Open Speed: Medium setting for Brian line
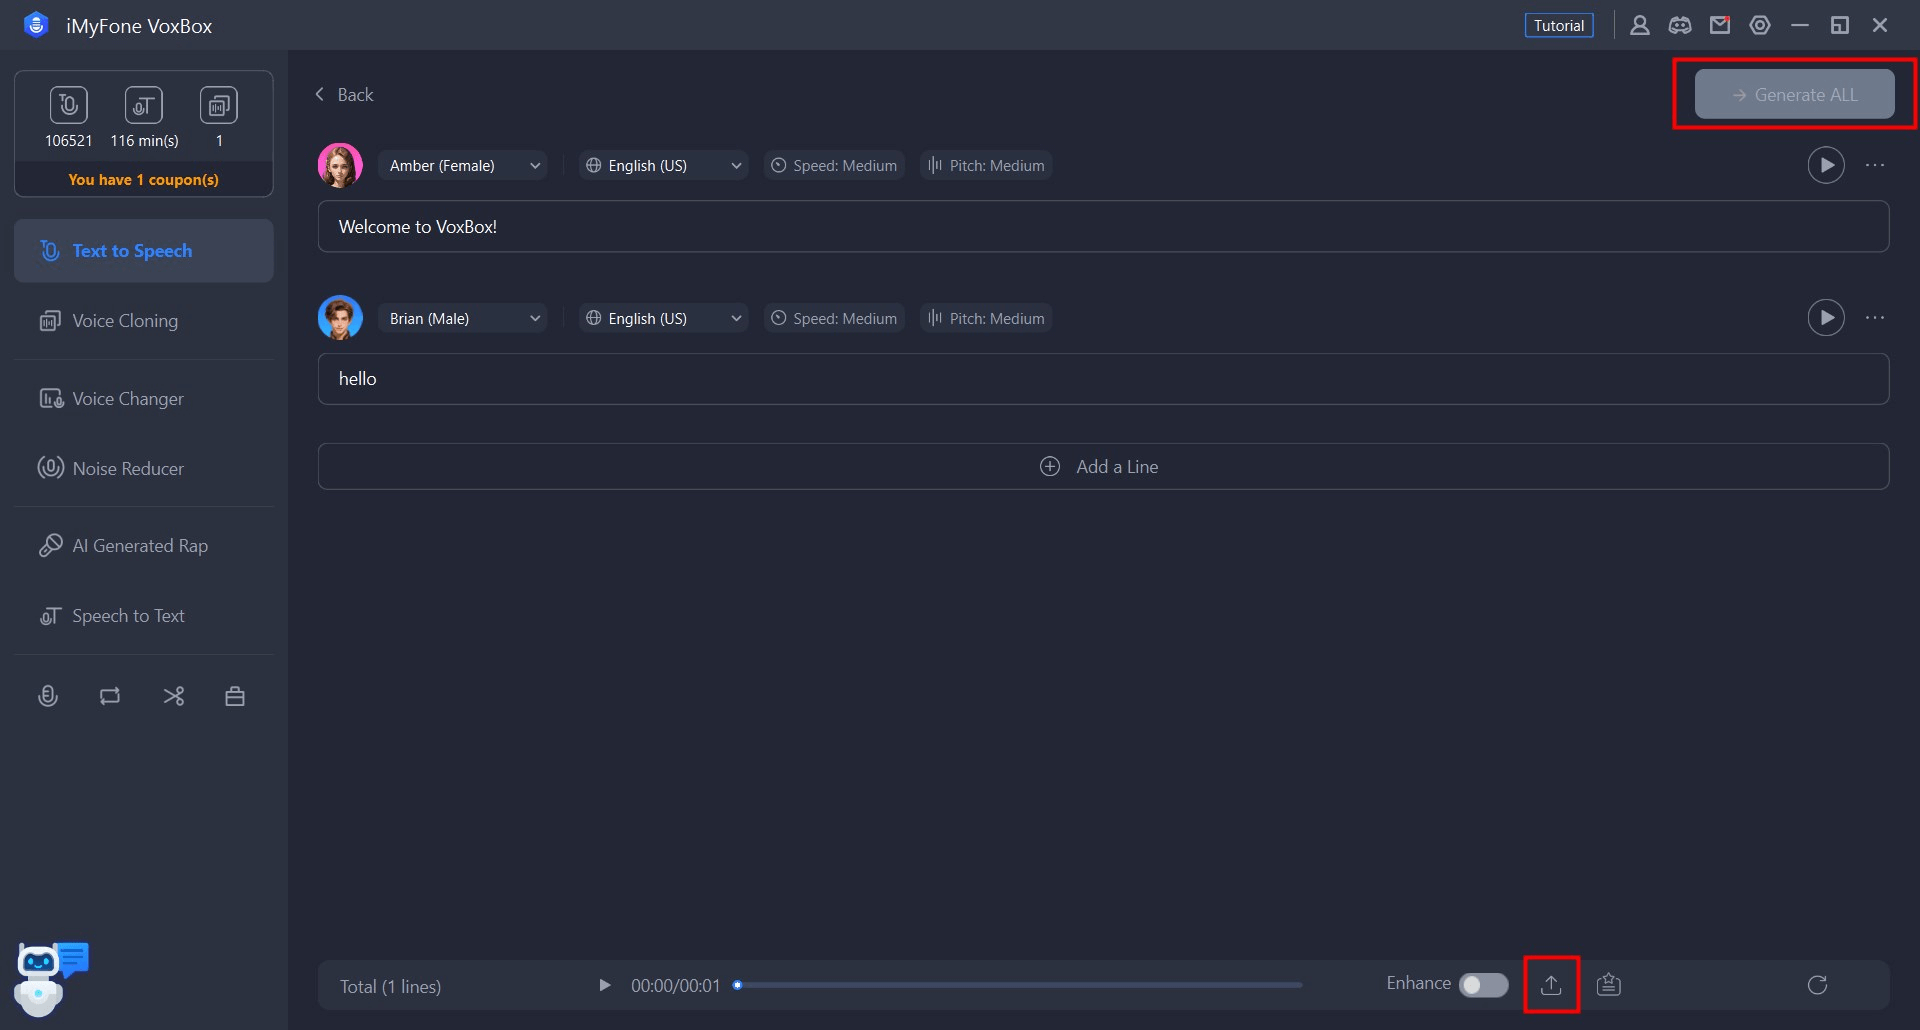The height and width of the screenshot is (1030, 1920). click(x=834, y=319)
